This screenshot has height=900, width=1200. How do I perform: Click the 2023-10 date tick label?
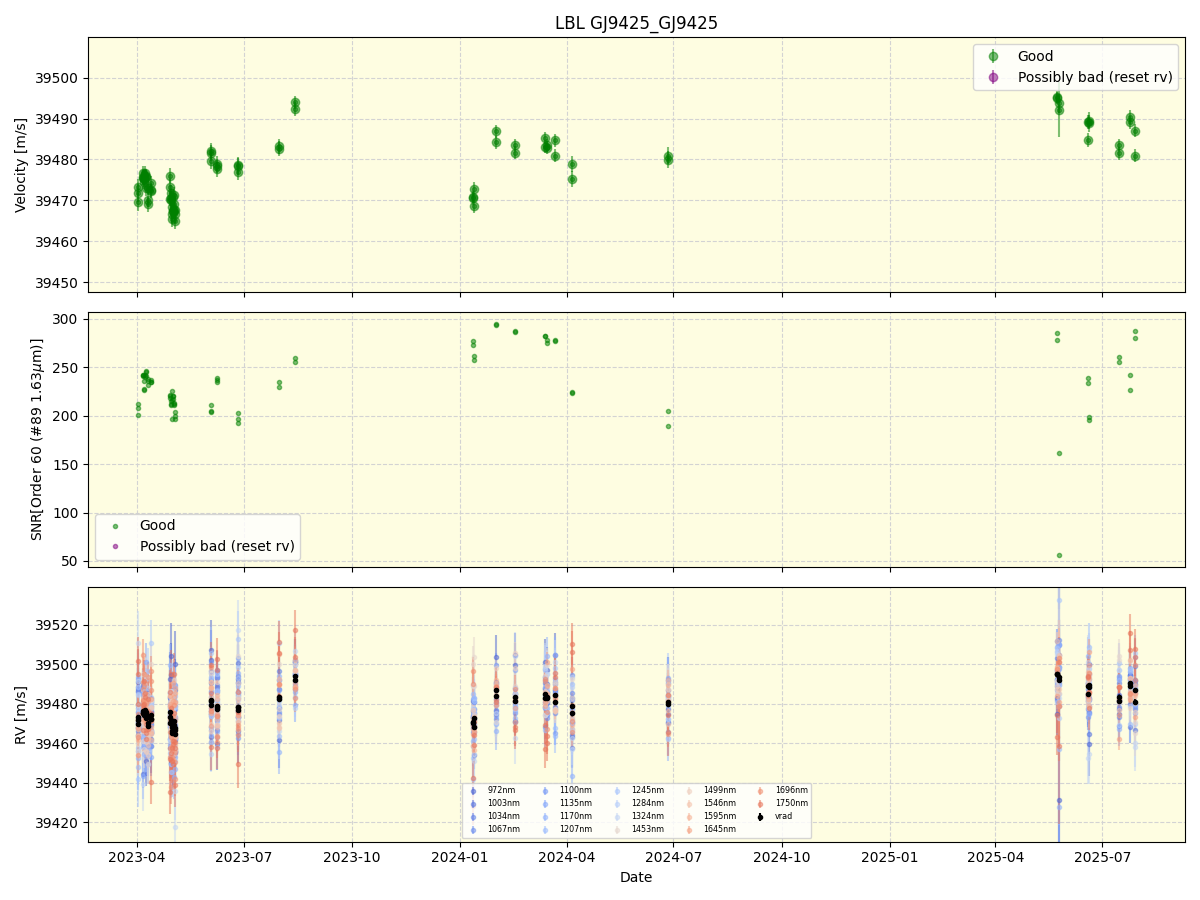(x=353, y=857)
